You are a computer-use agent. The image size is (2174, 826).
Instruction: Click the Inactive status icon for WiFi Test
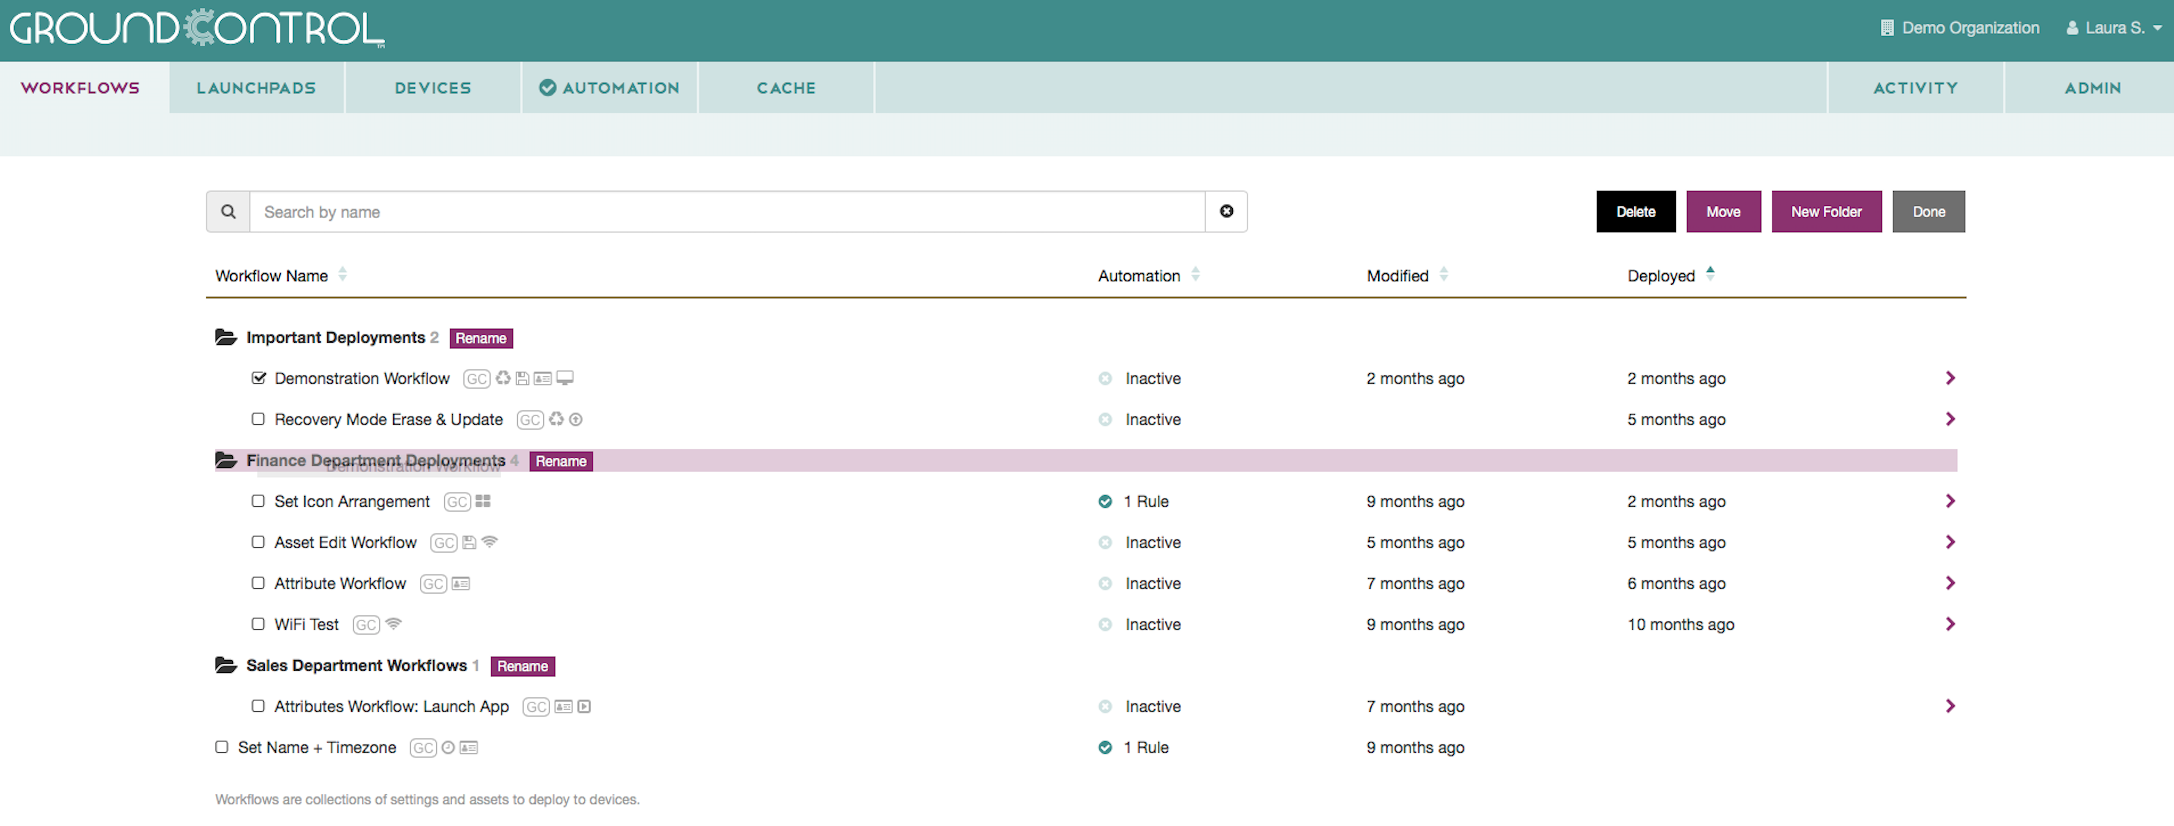click(1105, 624)
